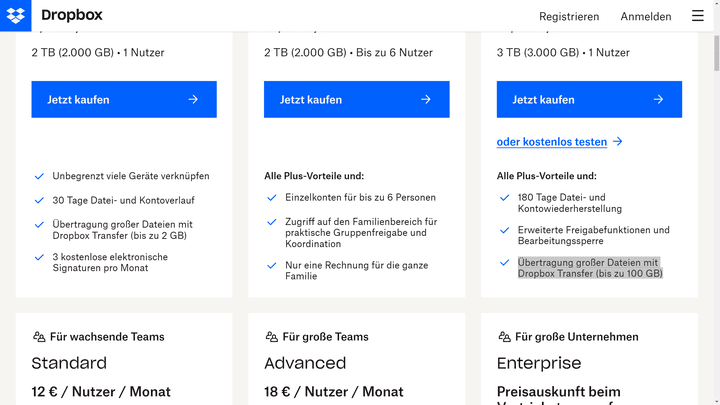The width and height of the screenshot is (720, 405).
Task: Click the Einzelkonten für bis zu 6 Personen text
Action: point(360,197)
